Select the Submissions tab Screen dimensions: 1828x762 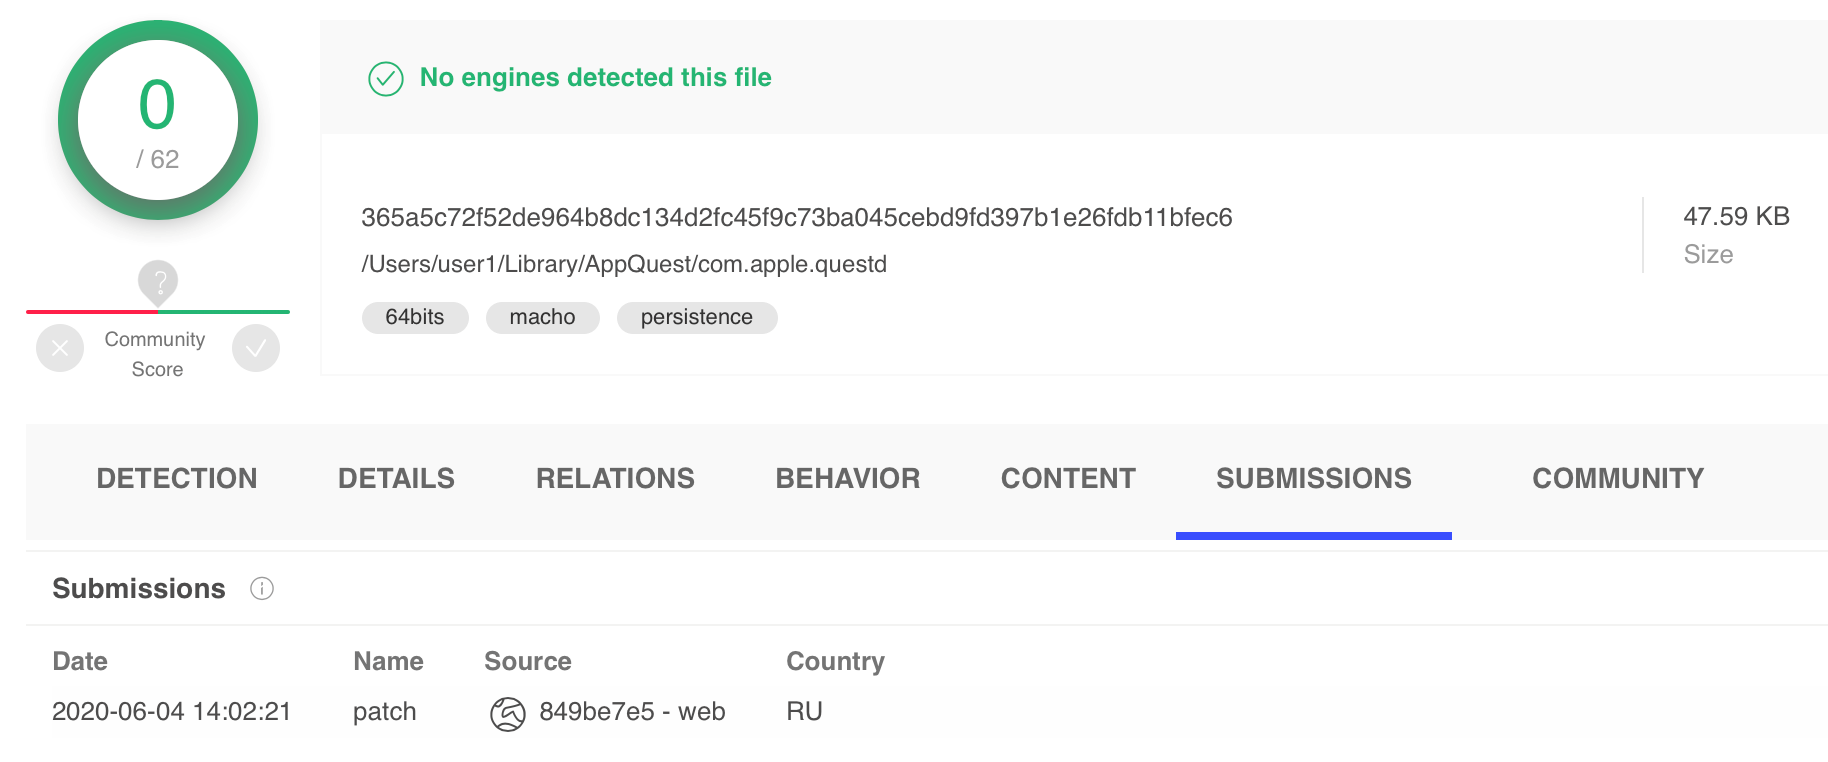coord(1313,479)
